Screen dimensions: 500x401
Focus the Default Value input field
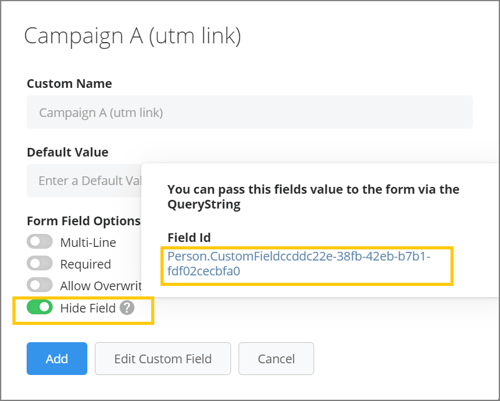tap(84, 181)
